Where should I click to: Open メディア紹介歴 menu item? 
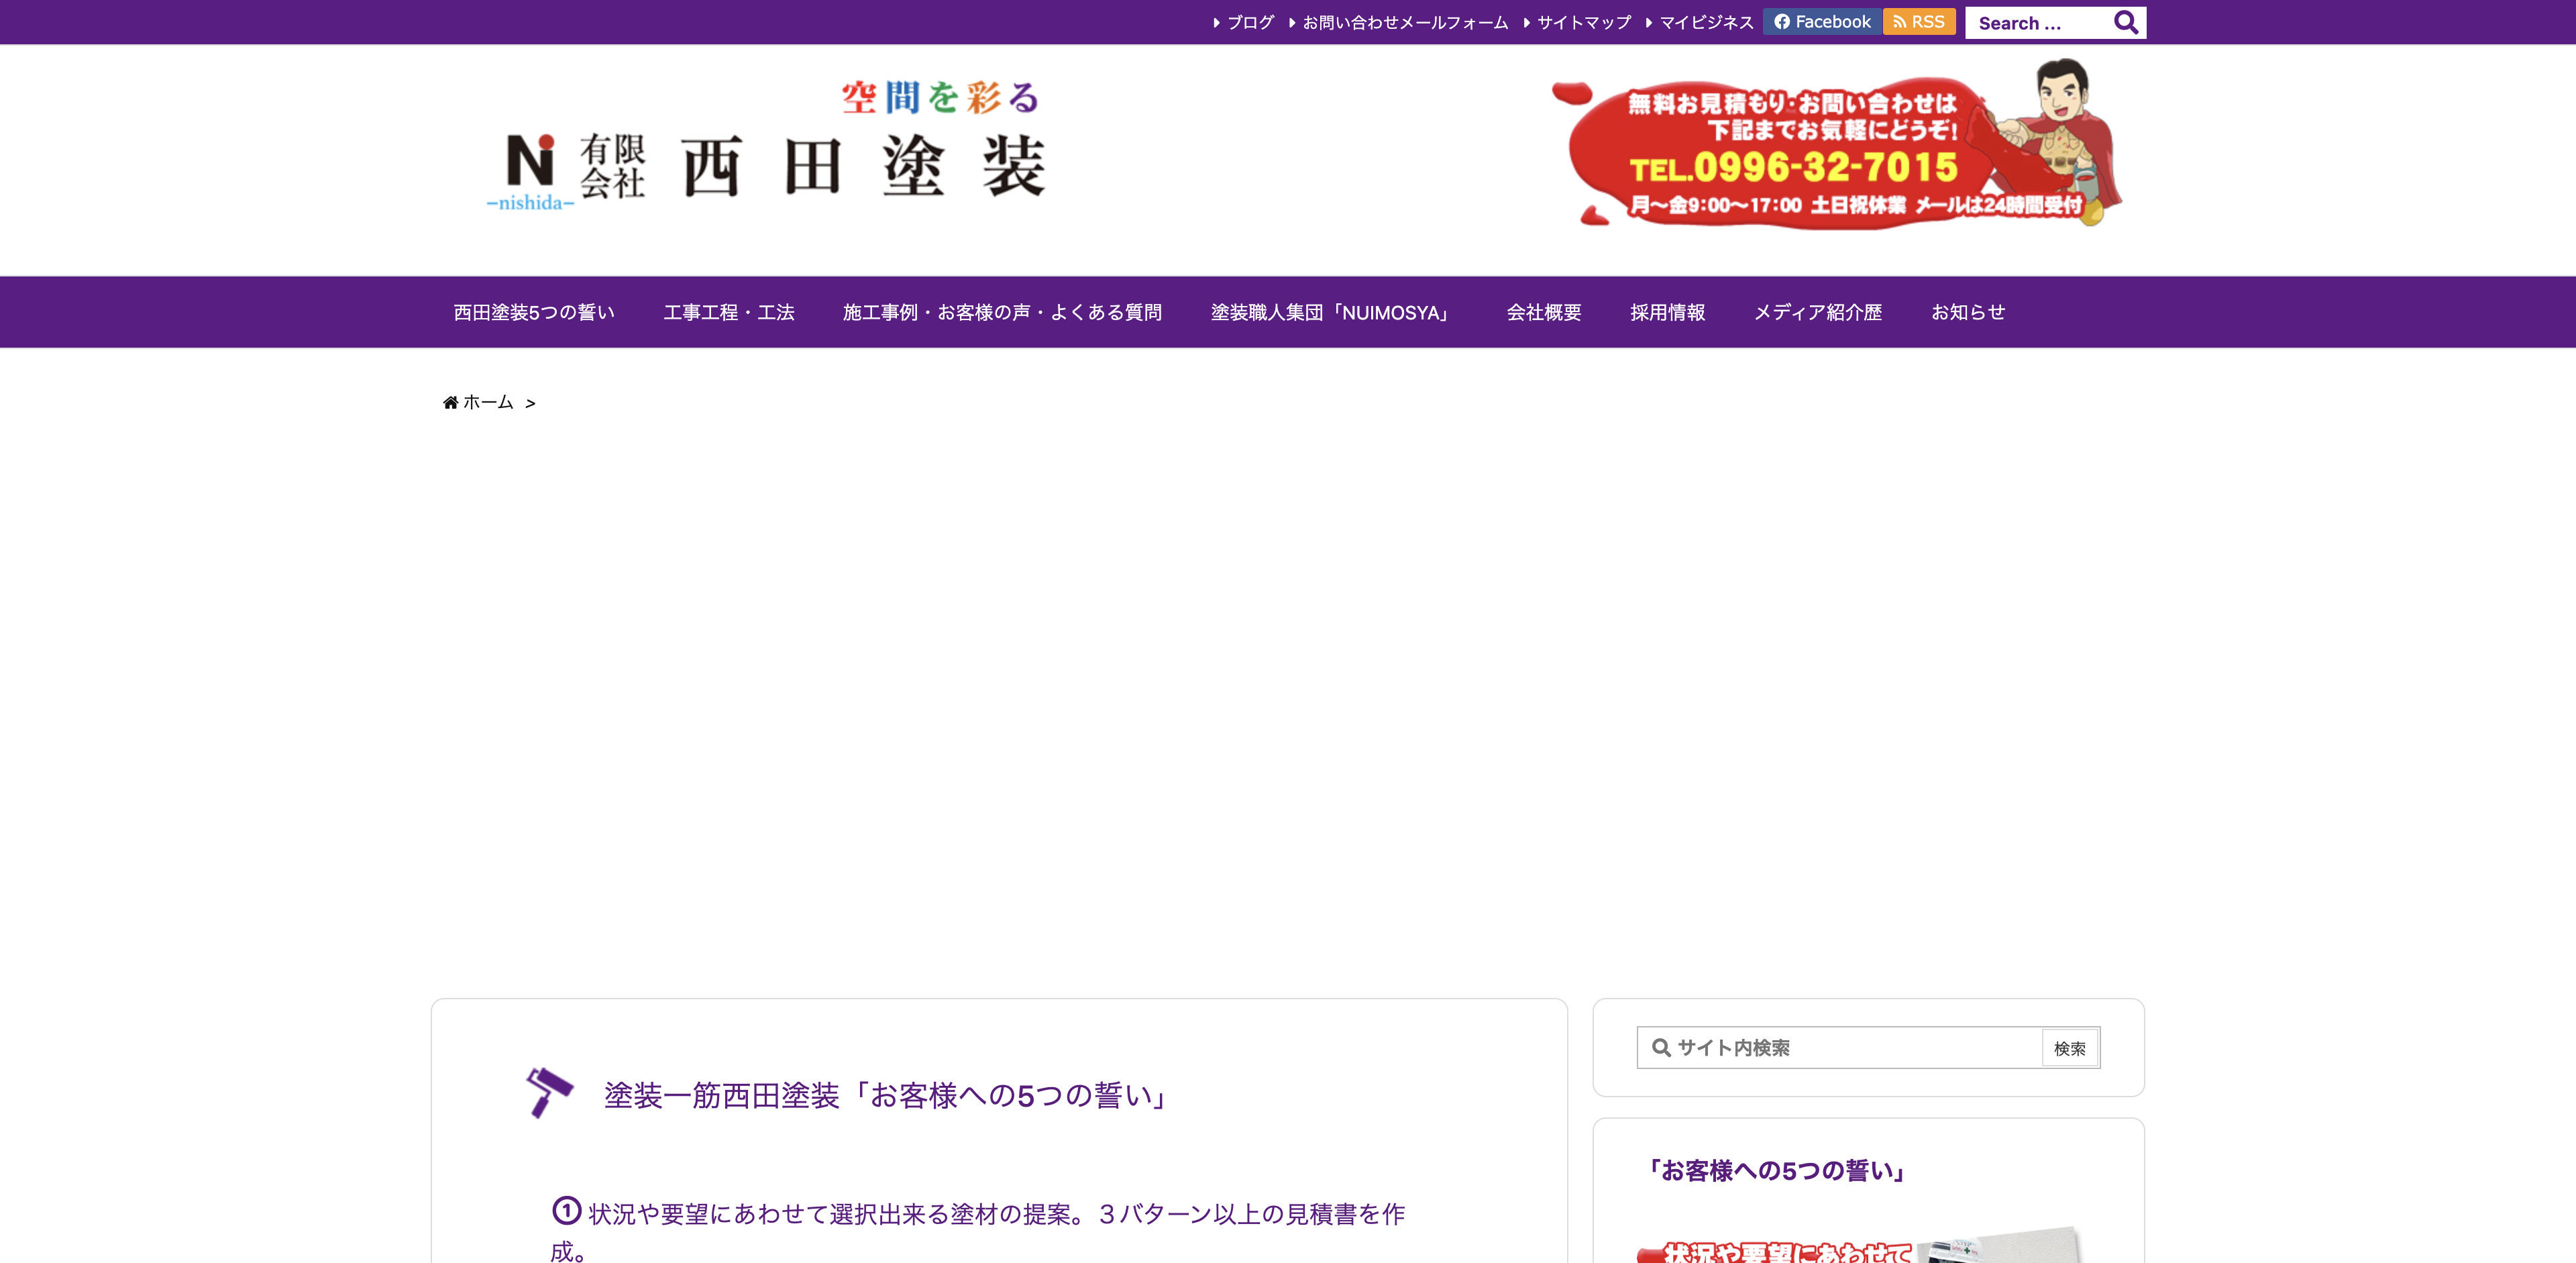pyautogui.click(x=1818, y=312)
